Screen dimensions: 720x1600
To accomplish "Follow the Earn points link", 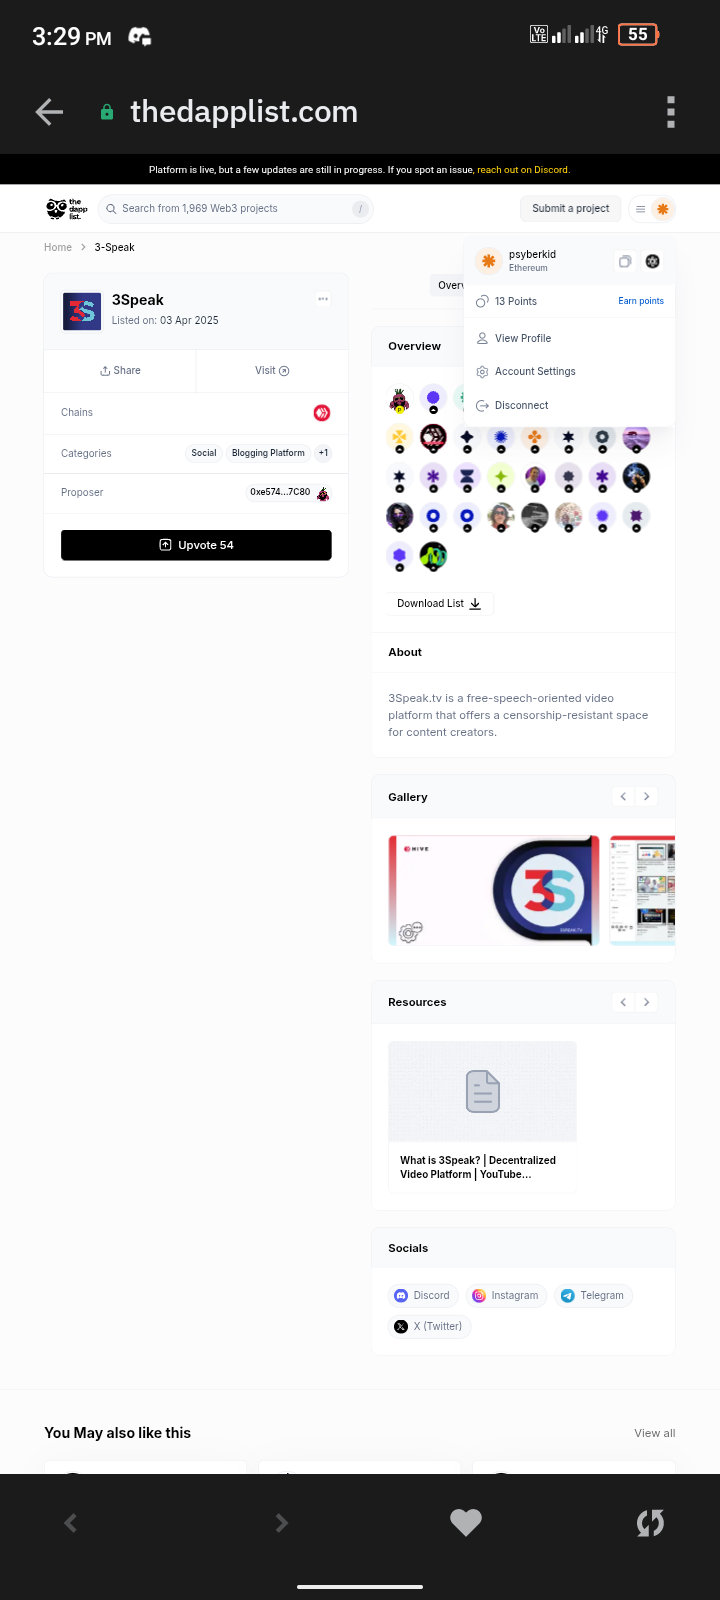I will tap(641, 301).
